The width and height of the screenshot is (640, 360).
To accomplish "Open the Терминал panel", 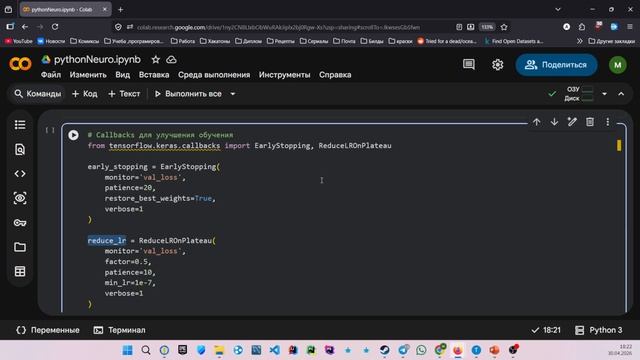I will (x=119, y=330).
